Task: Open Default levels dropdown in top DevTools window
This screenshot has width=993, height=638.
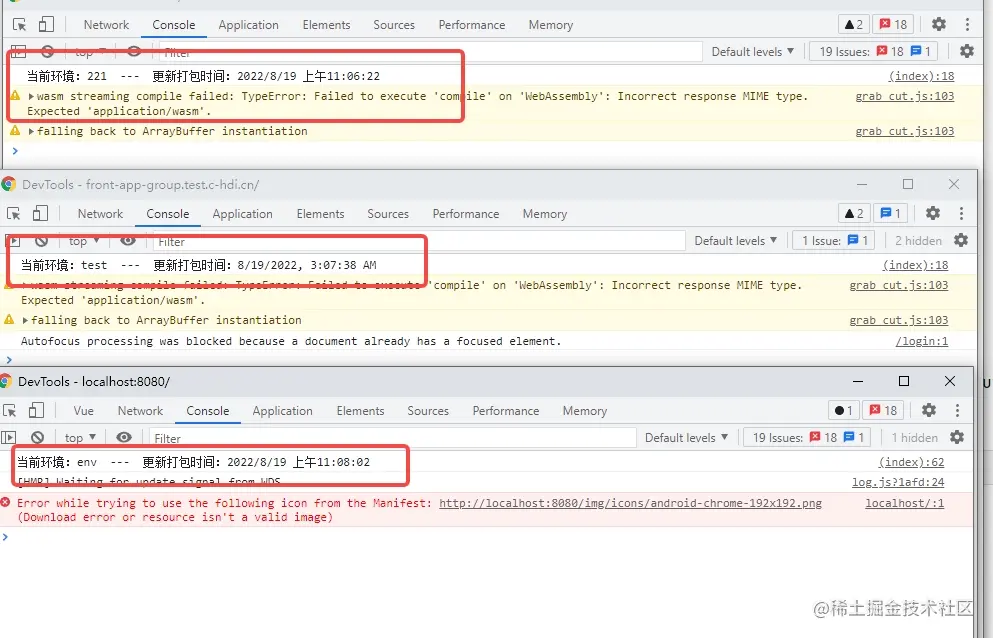Action: [752, 51]
